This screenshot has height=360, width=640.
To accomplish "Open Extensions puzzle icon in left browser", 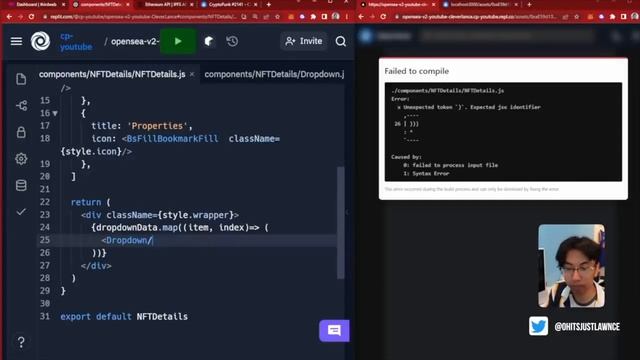I will (313, 17).
